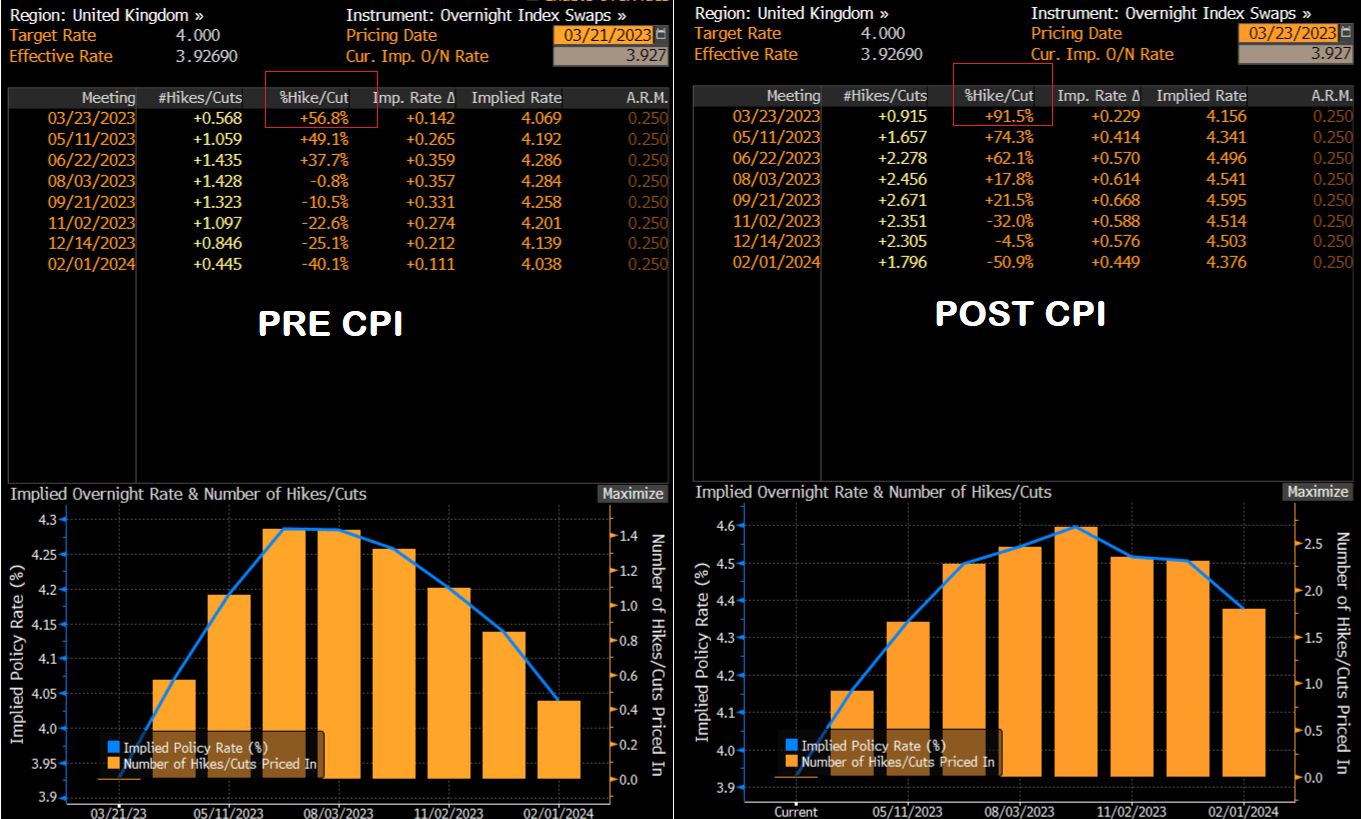Maximize the PRE CPI implied rate chart
Image resolution: width=1361 pixels, height=819 pixels.
632,493
